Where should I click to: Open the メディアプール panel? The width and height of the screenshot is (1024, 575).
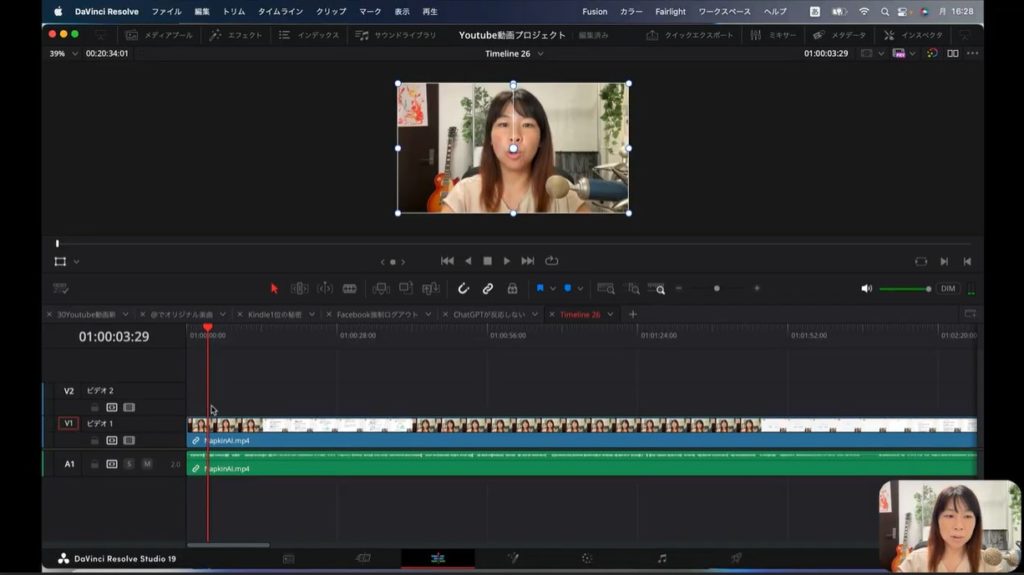tap(158, 35)
